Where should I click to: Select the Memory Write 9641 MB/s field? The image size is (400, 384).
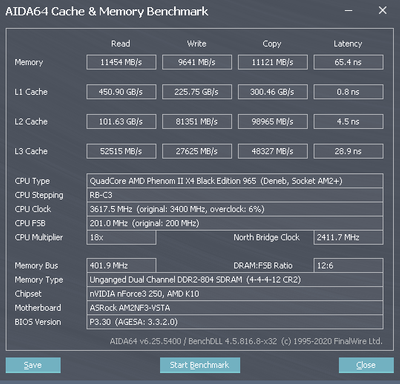(197, 62)
